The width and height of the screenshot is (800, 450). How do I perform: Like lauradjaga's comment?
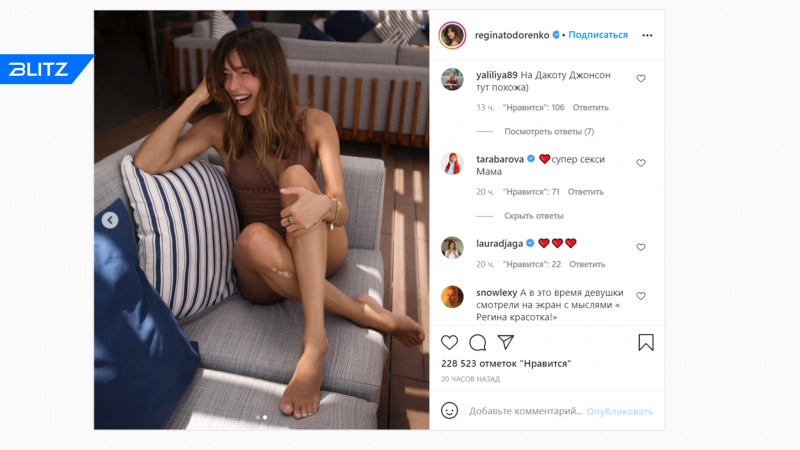coord(641,247)
